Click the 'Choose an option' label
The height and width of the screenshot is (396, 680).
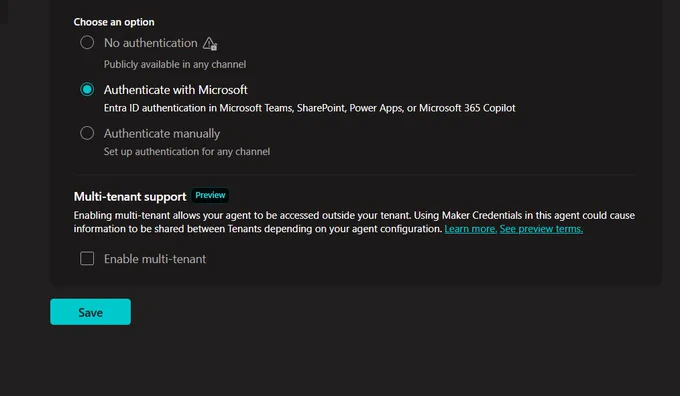click(114, 22)
